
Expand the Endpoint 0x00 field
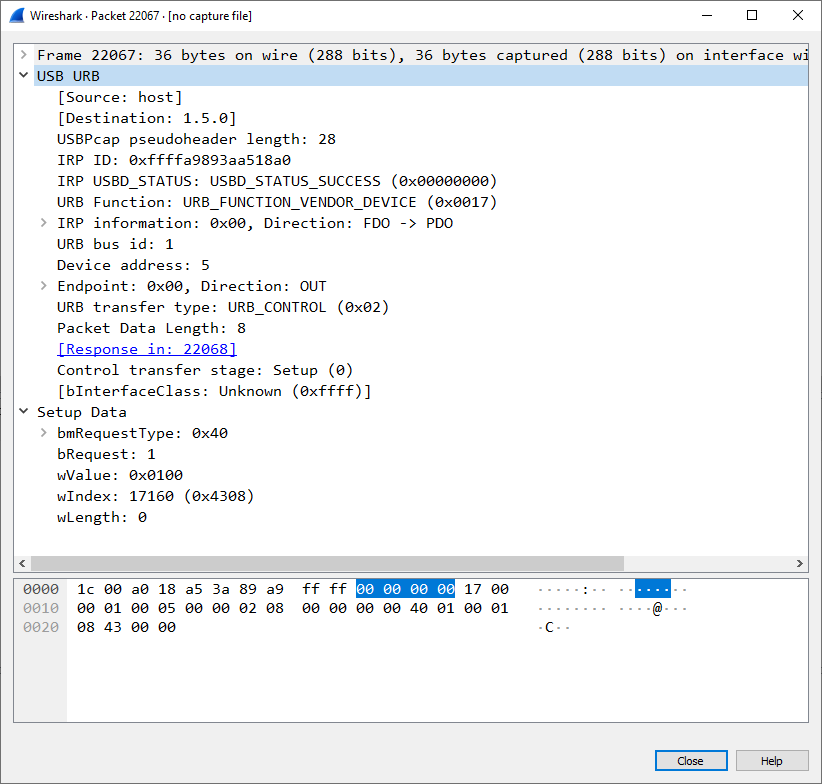click(42, 285)
